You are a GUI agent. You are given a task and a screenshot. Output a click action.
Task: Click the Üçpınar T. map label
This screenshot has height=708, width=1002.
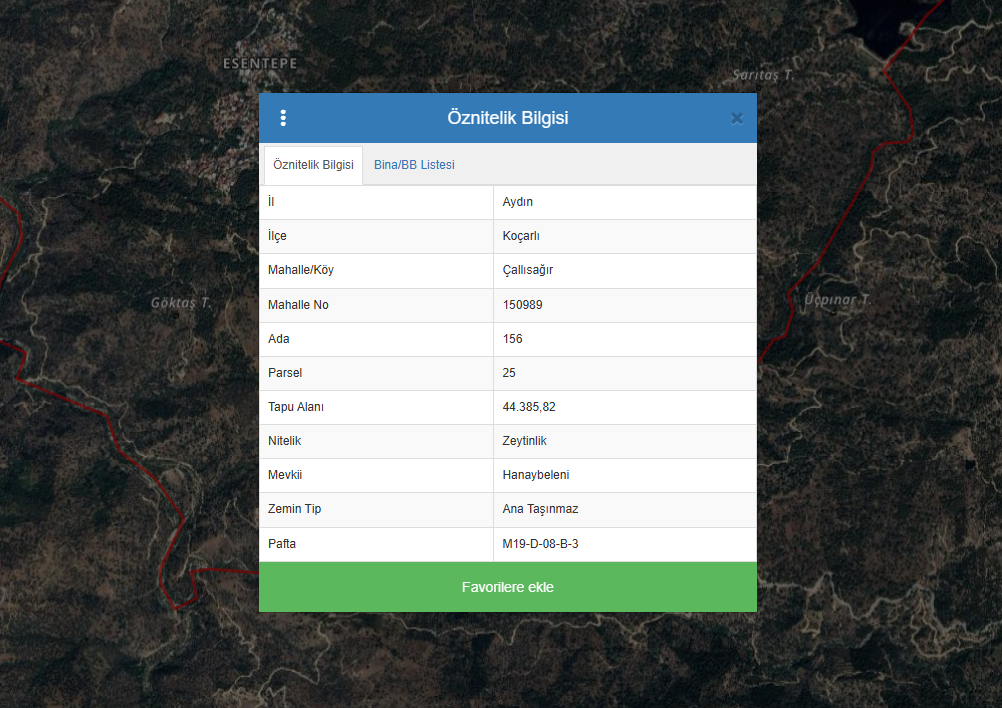tap(838, 300)
